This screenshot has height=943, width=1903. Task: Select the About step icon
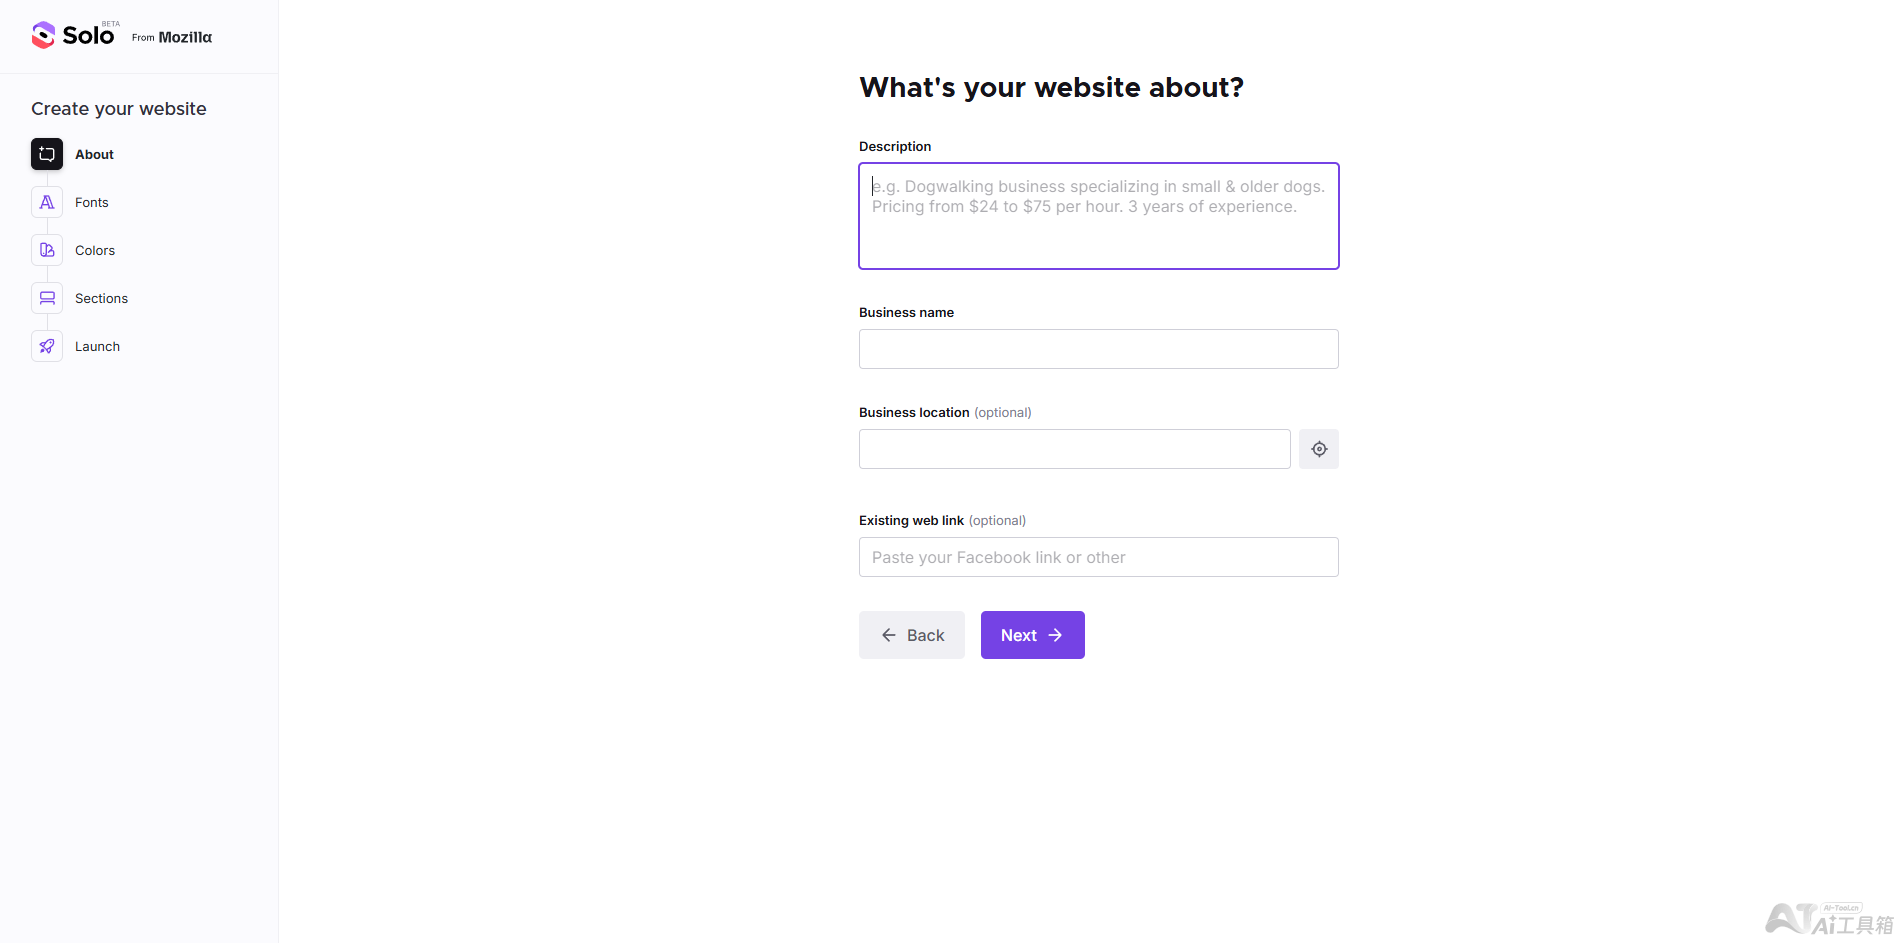coord(47,154)
